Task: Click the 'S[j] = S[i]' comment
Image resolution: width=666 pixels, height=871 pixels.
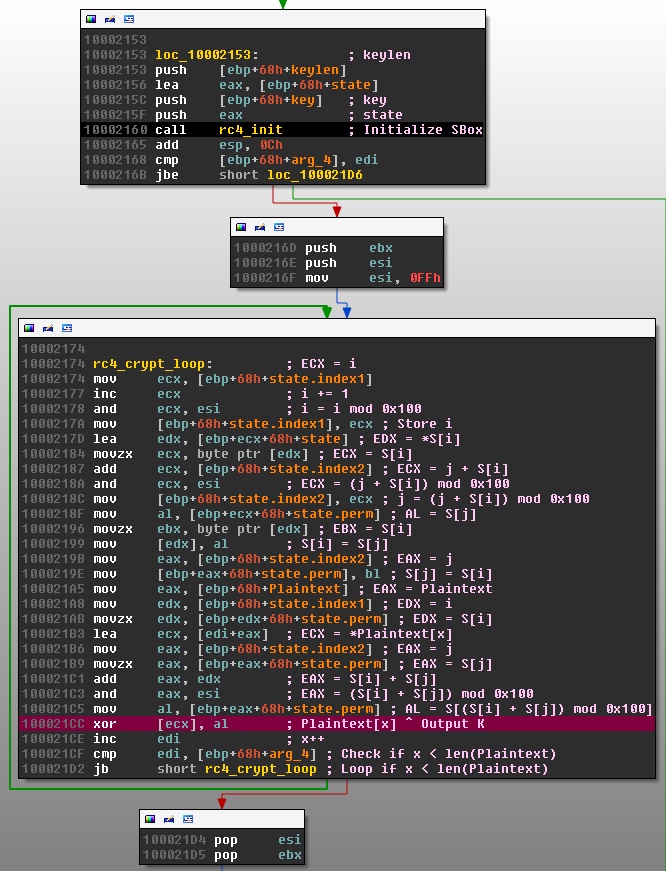Action: coord(448,574)
